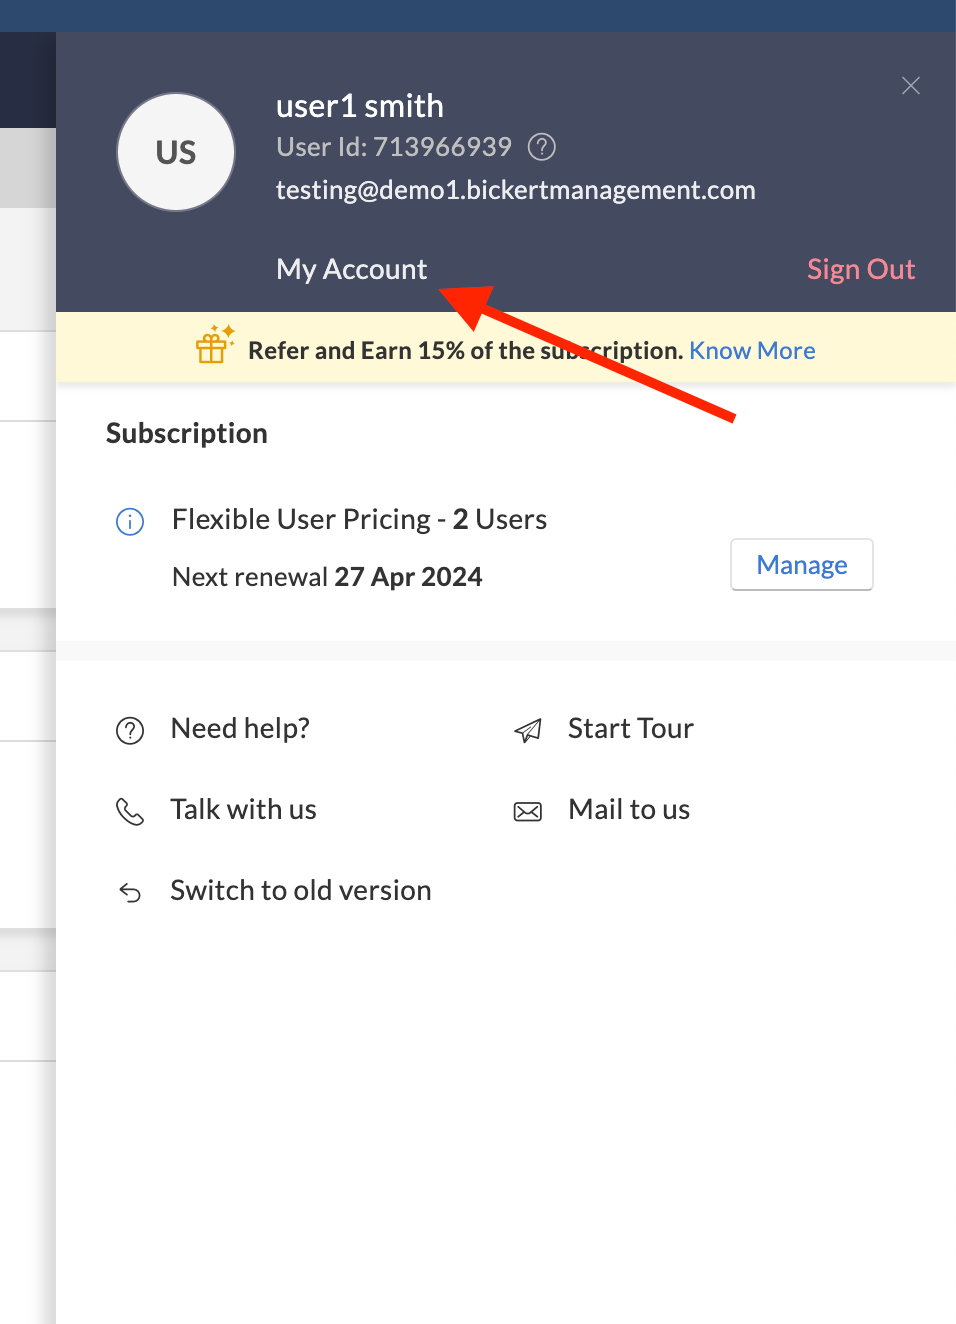Close the user profile panel

[910, 86]
